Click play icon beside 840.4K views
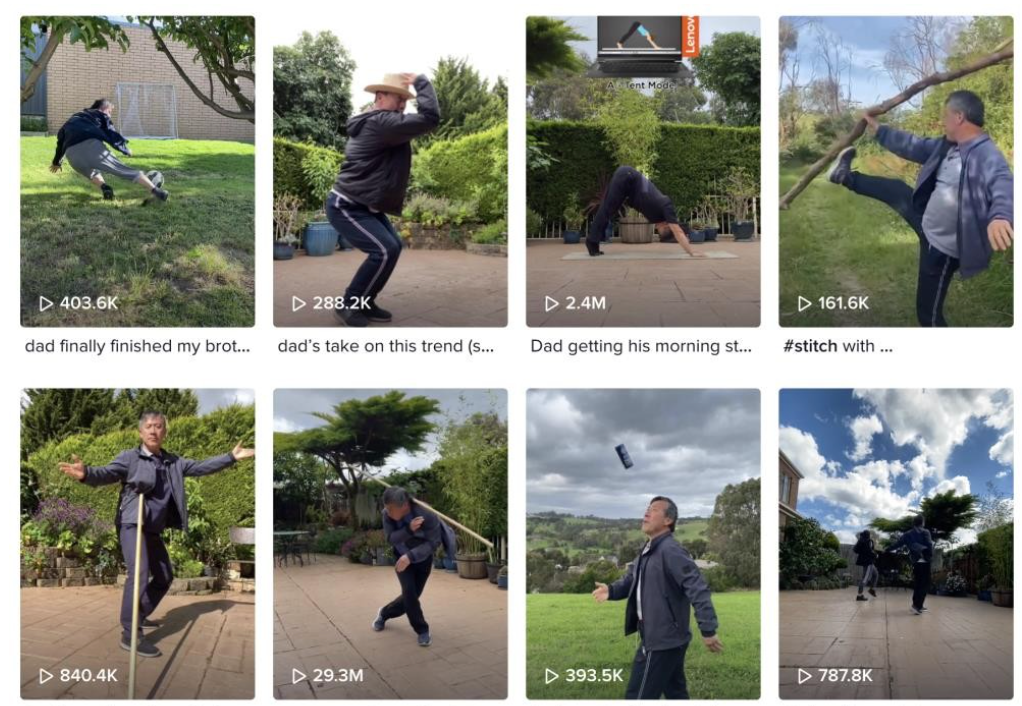The height and width of the screenshot is (706, 1022). (46, 676)
